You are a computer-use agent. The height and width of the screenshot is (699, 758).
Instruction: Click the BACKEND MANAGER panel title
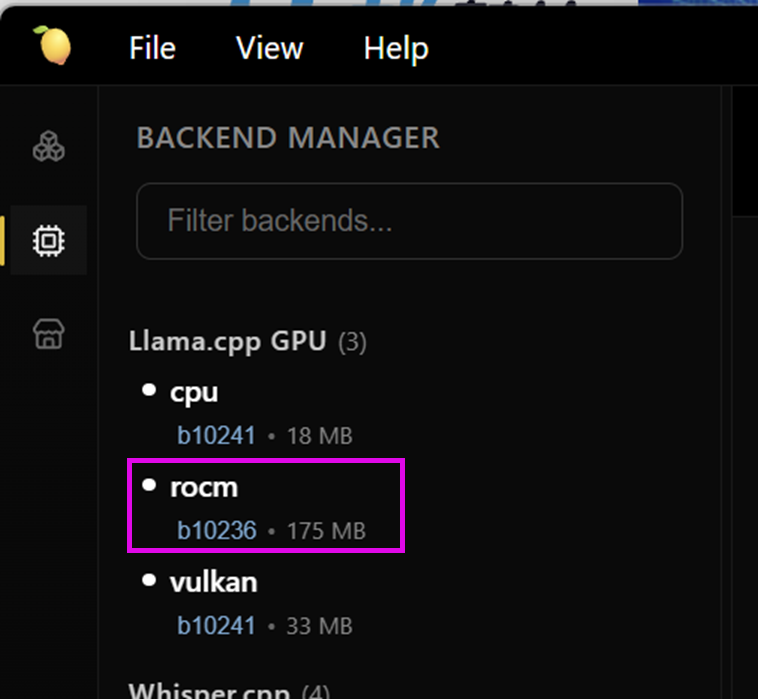pyautogui.click(x=288, y=138)
